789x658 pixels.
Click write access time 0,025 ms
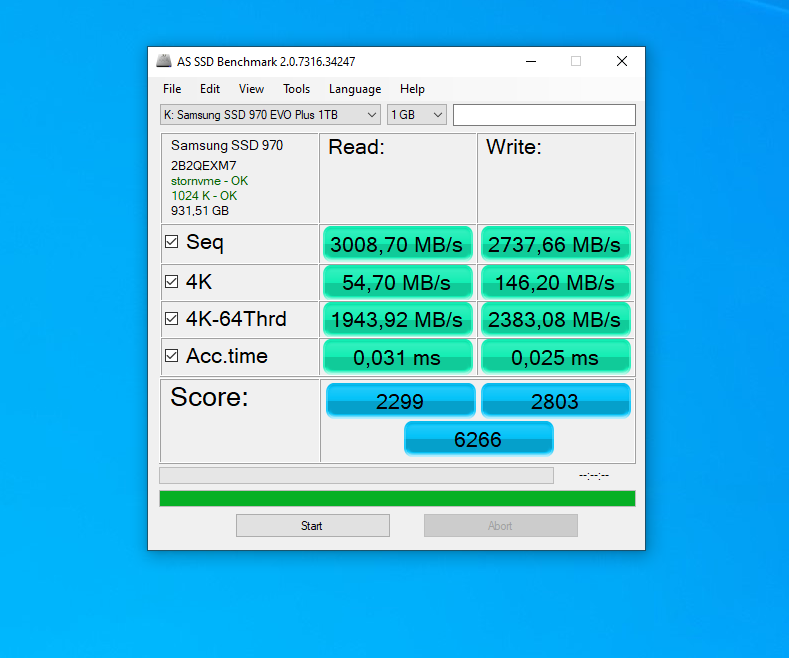tap(555, 357)
